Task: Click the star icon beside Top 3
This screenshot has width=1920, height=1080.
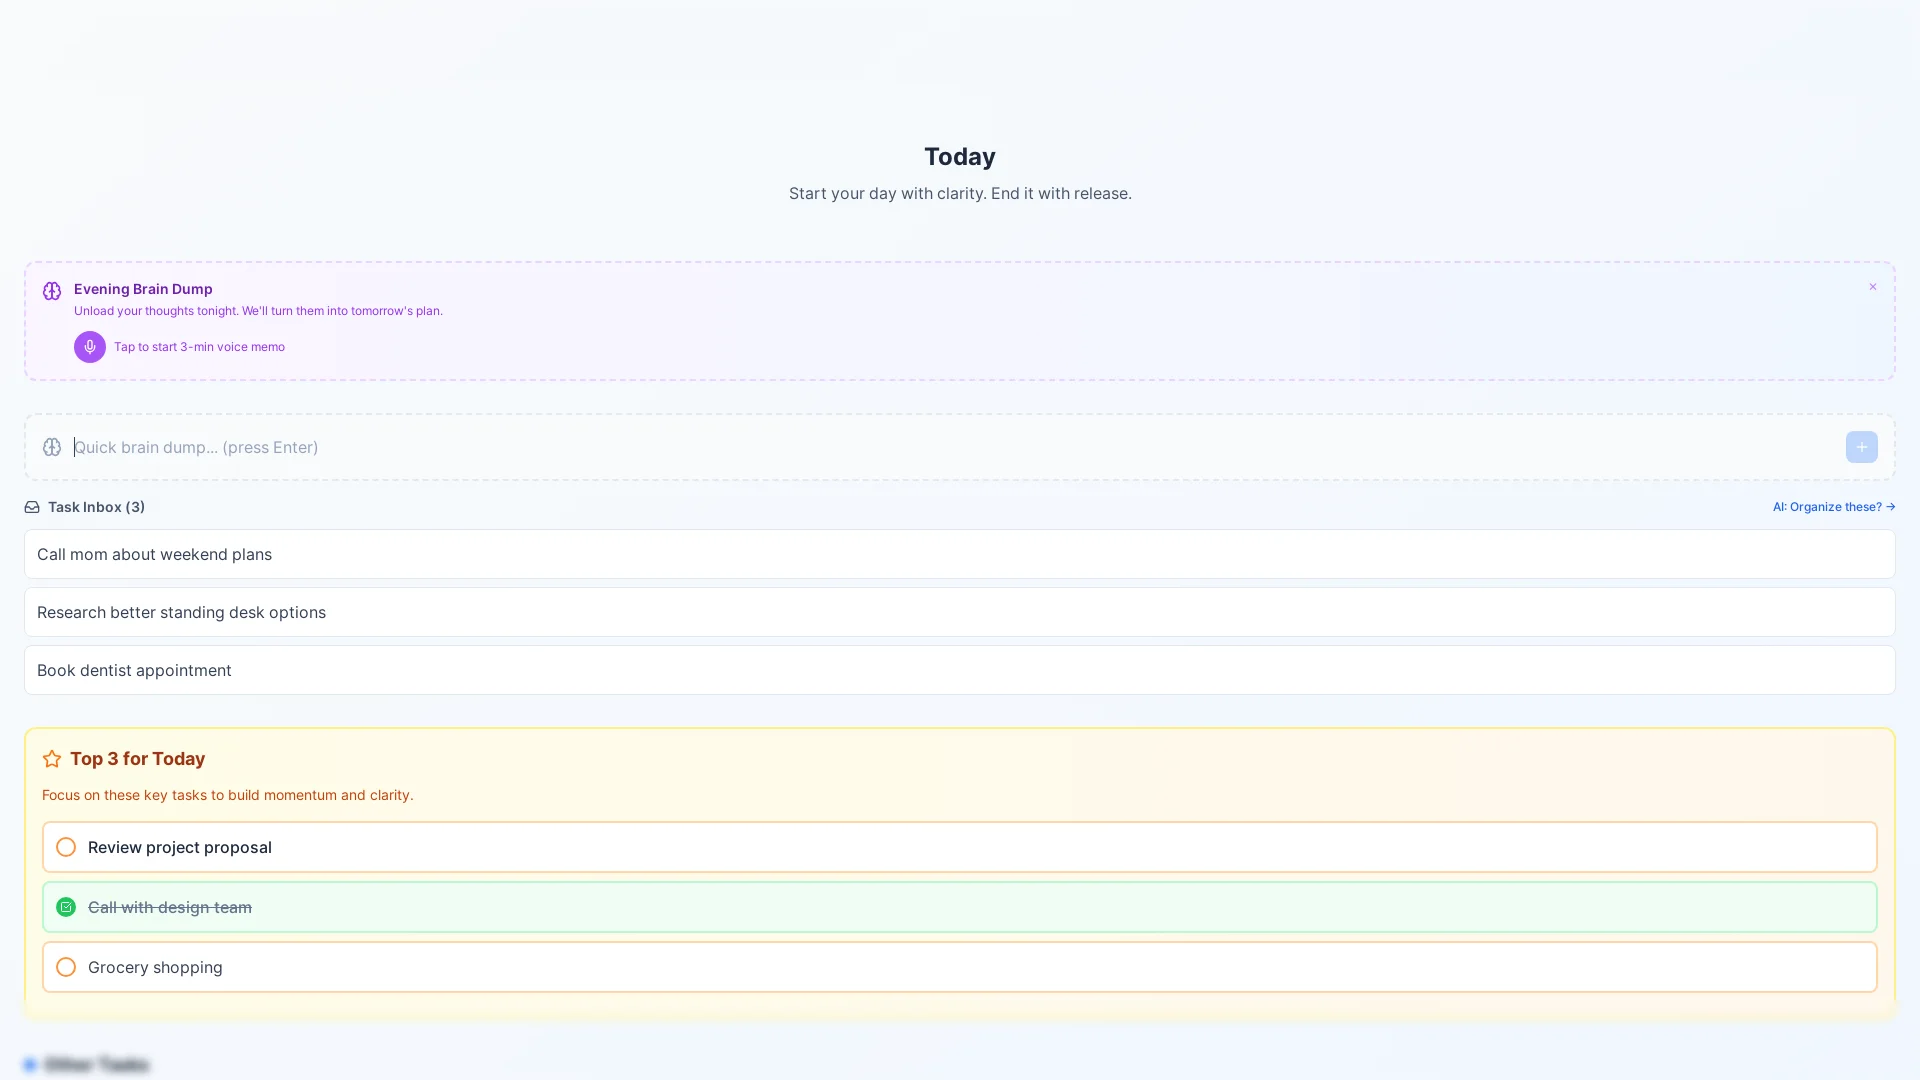Action: tap(52, 759)
